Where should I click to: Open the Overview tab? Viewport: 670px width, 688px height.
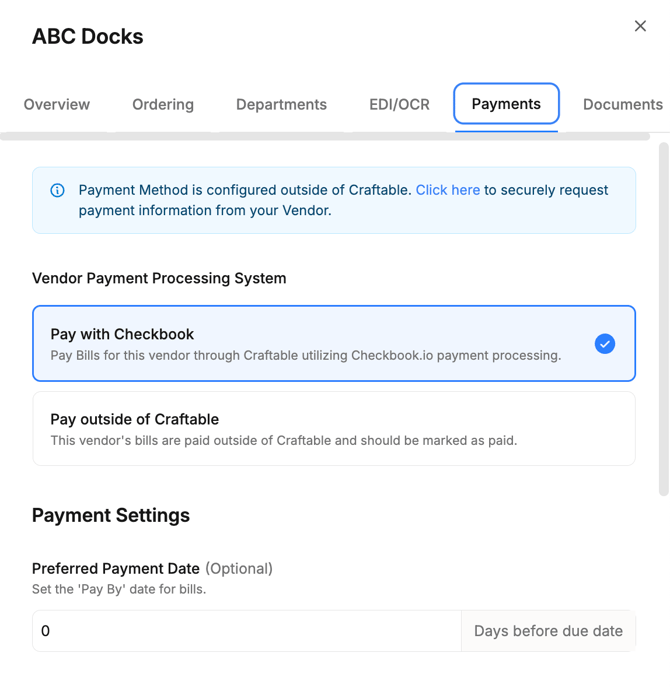click(57, 104)
